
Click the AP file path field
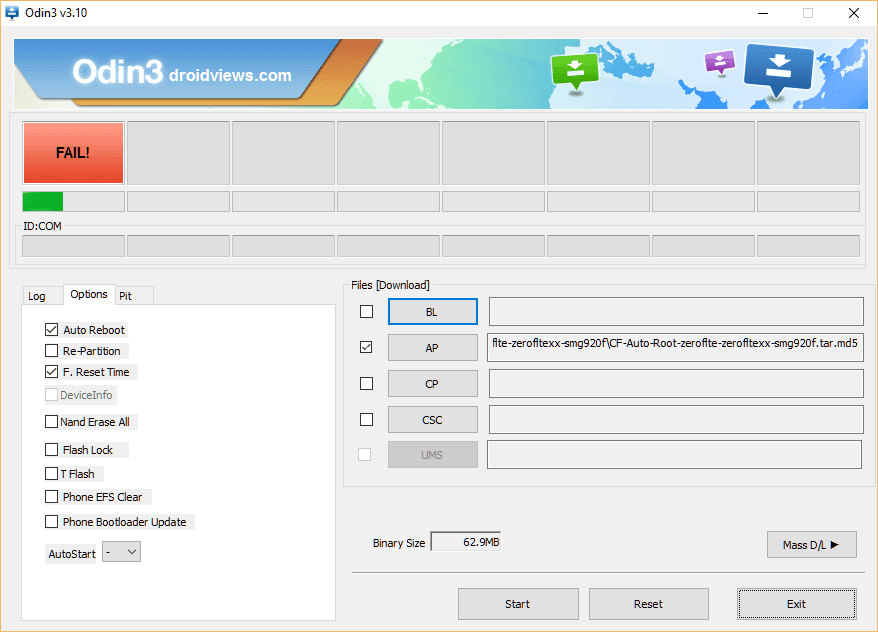(675, 348)
